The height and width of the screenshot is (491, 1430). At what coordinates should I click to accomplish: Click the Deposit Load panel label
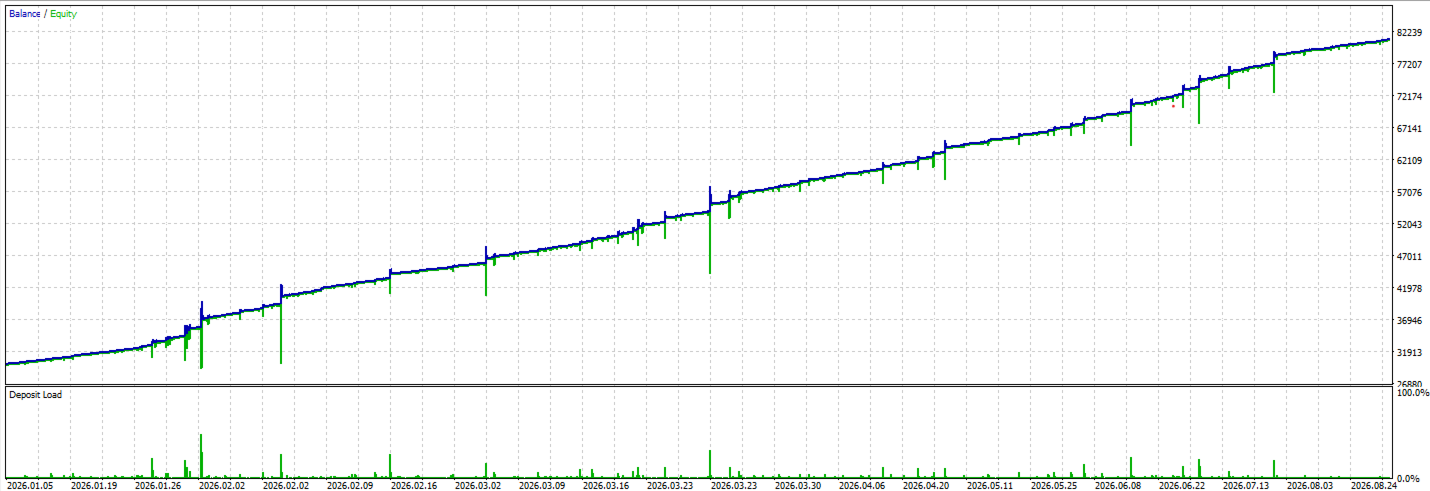[x=35, y=395]
